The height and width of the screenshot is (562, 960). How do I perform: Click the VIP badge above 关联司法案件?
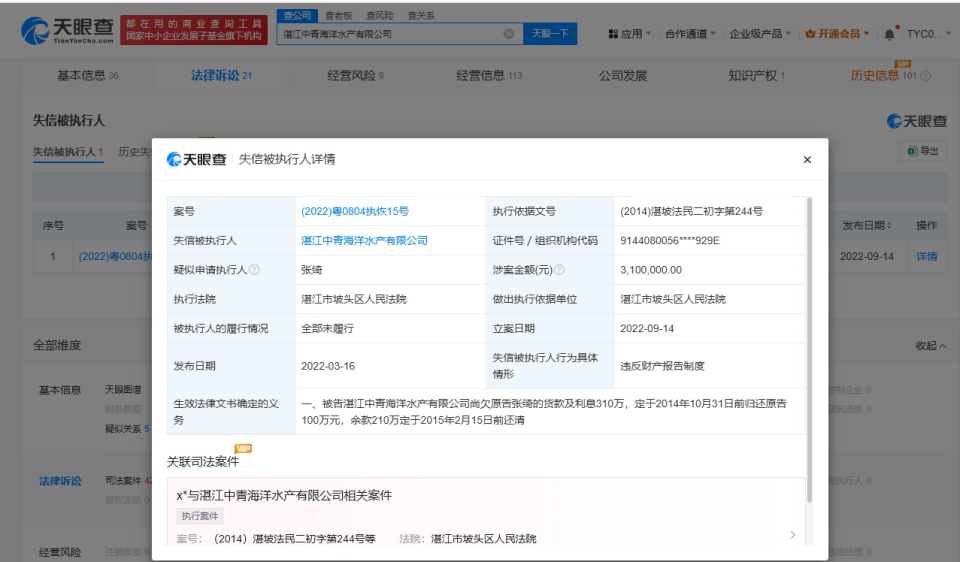[243, 449]
